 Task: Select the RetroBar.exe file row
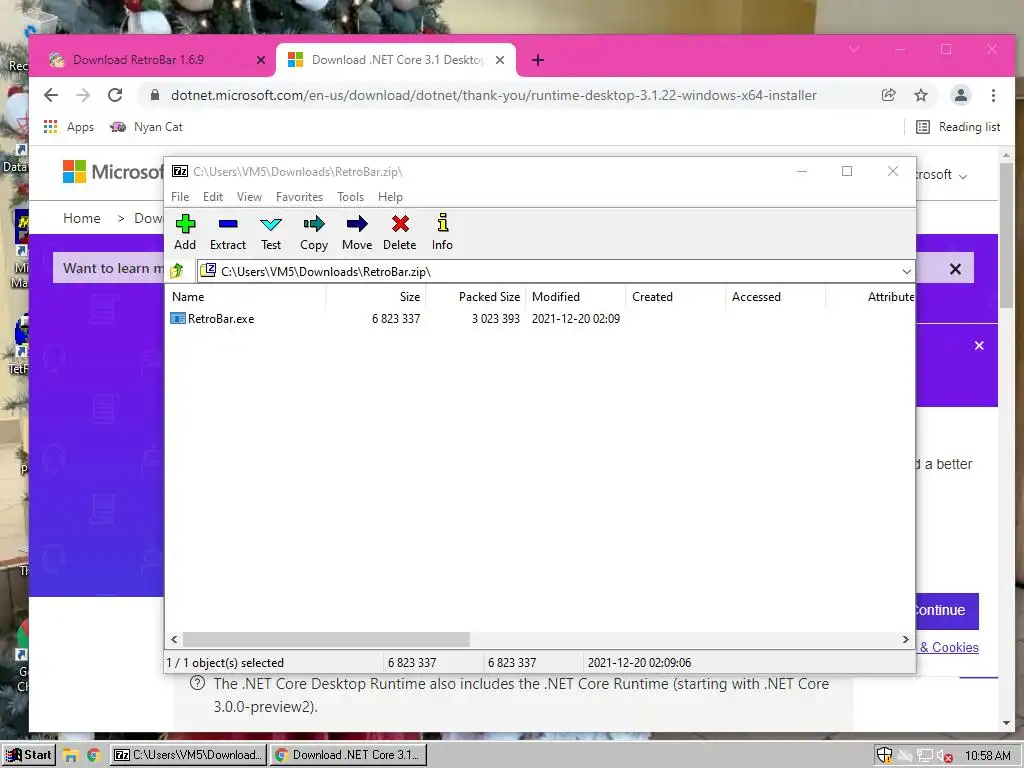[x=539, y=319]
